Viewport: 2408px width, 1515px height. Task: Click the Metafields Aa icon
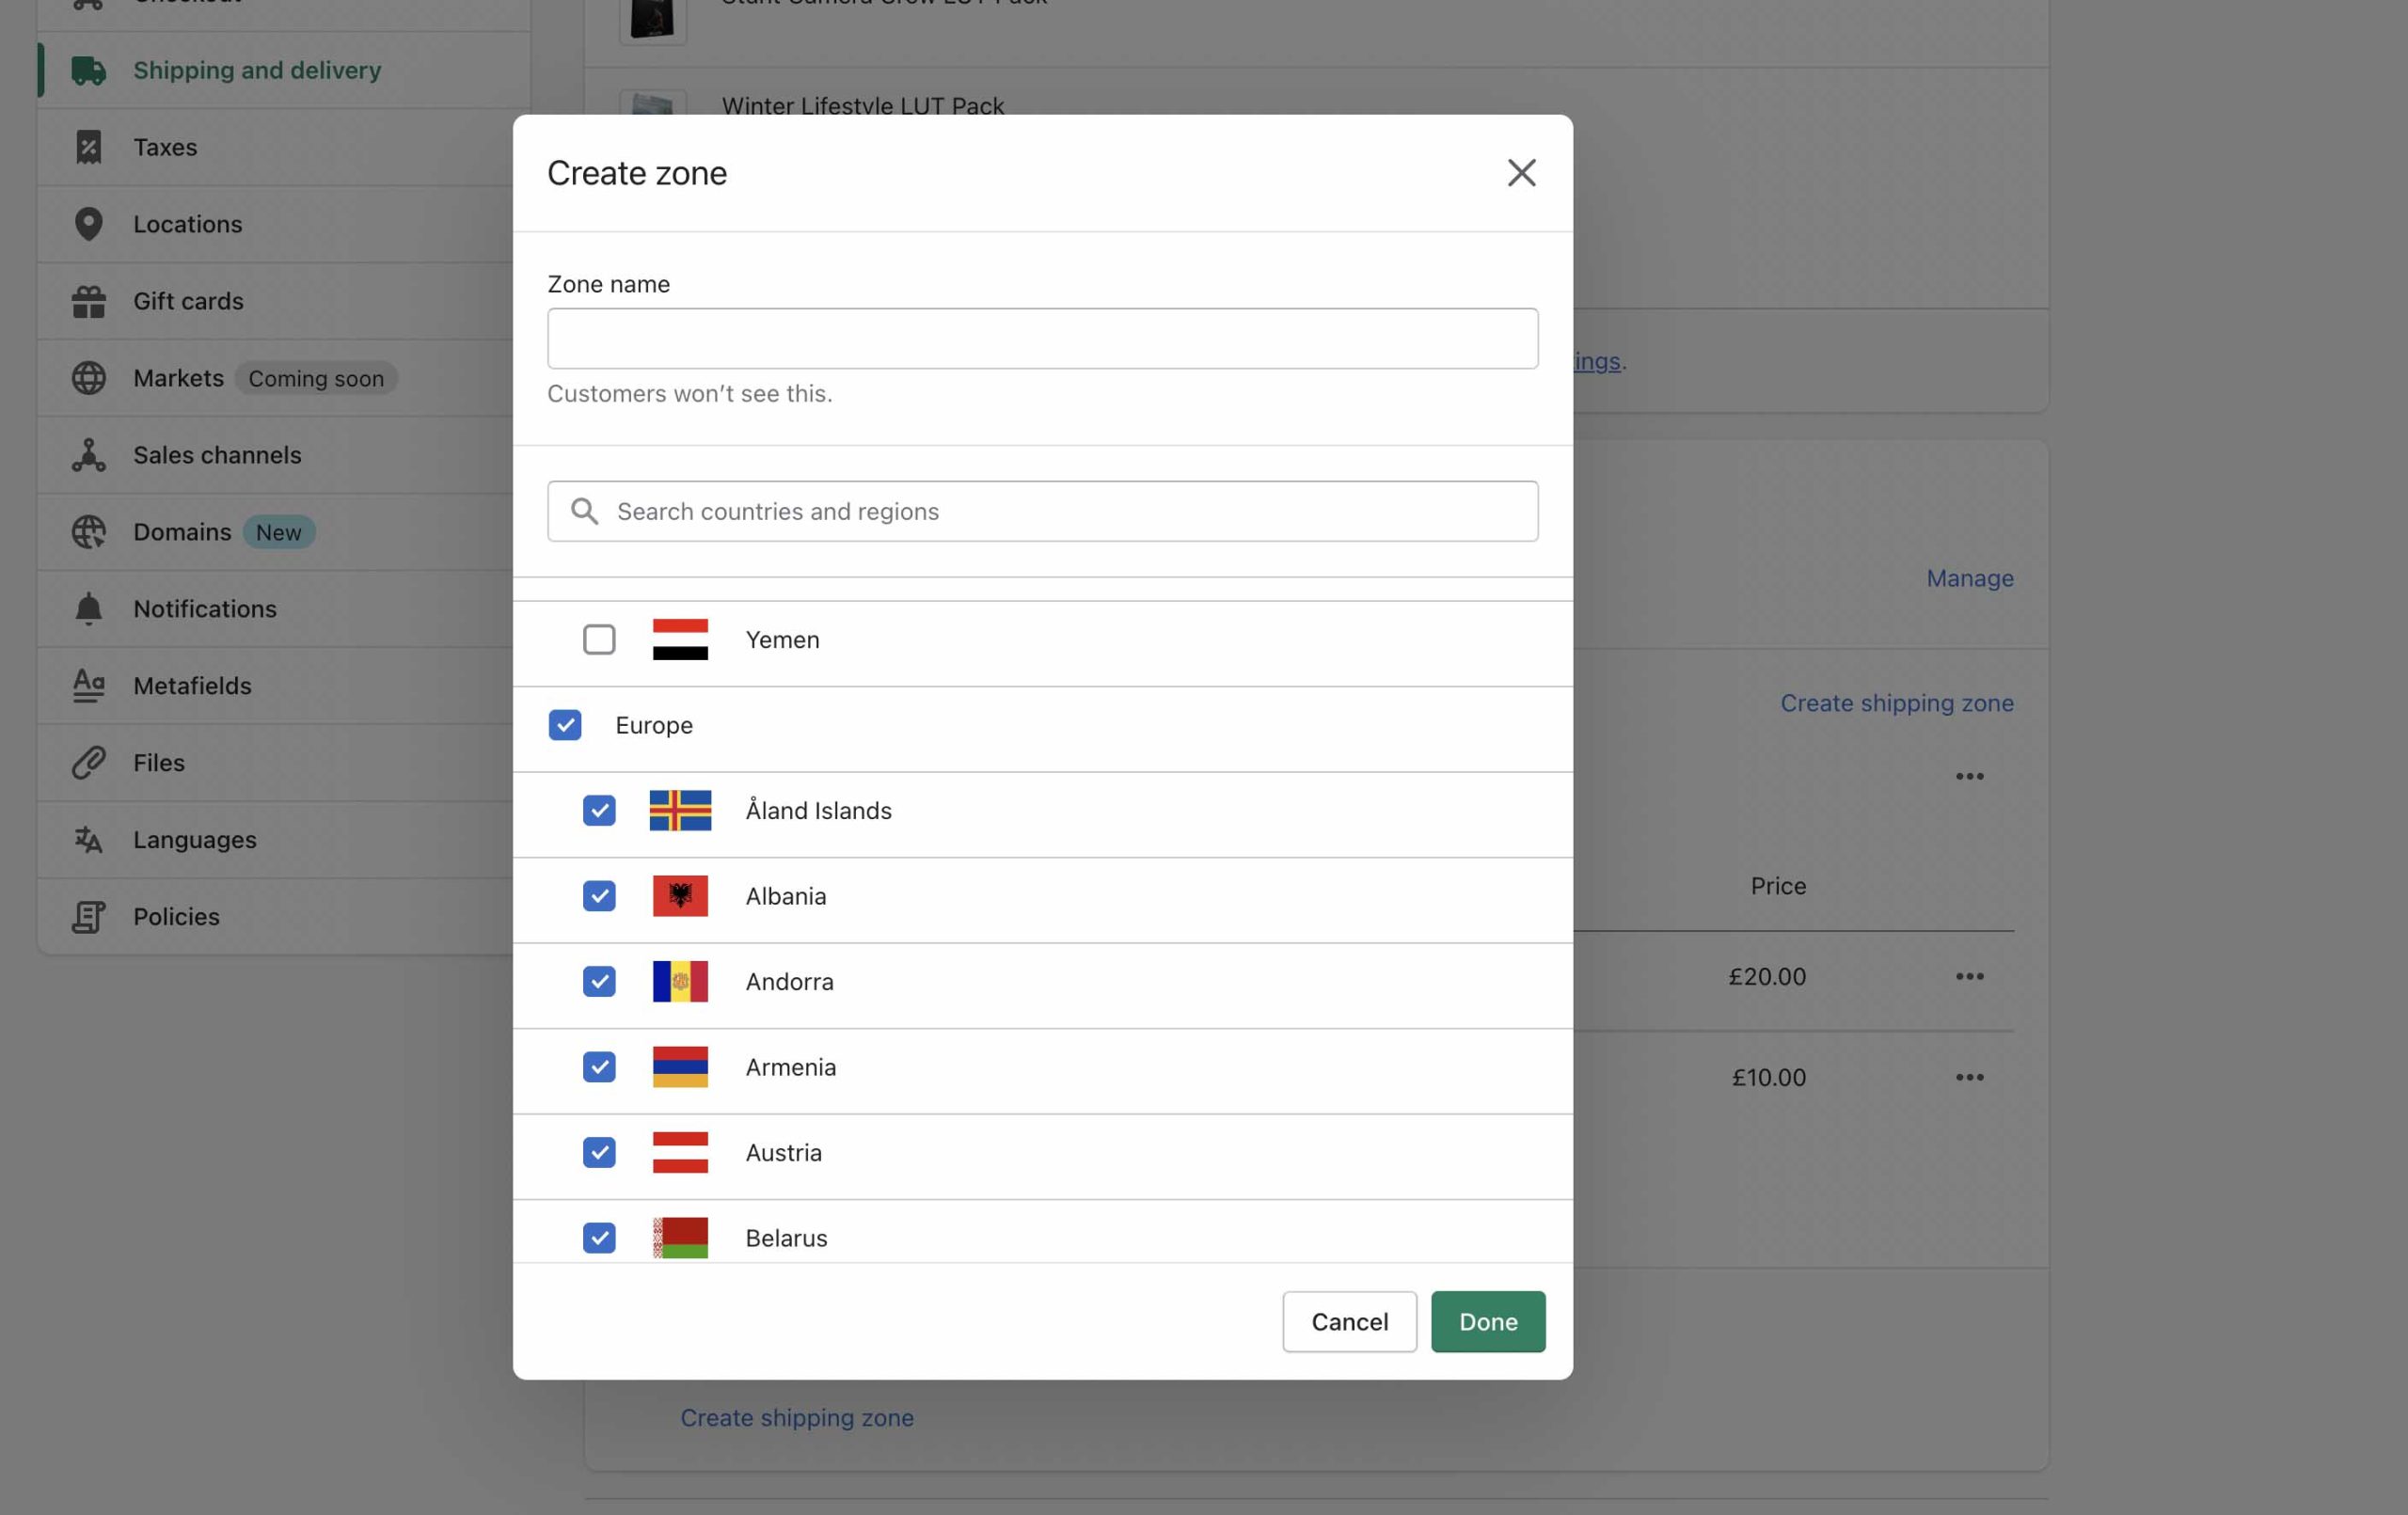point(88,686)
